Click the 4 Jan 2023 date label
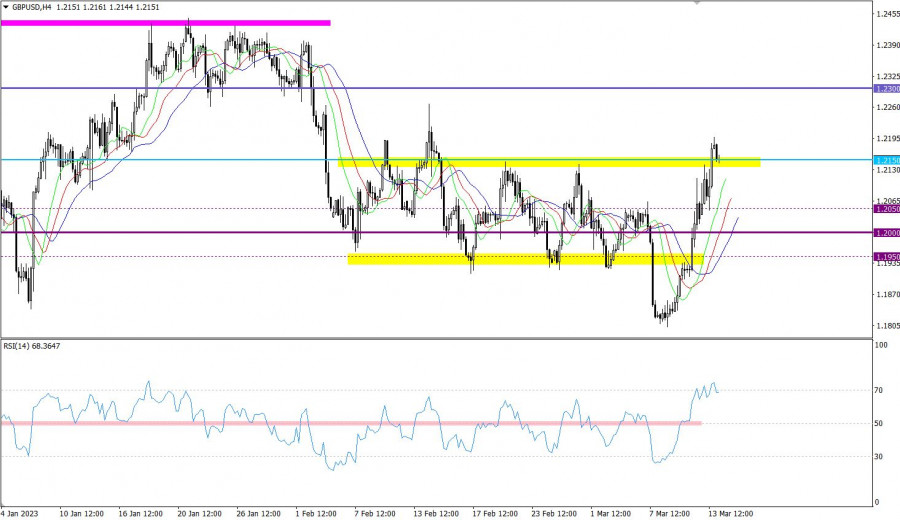The height and width of the screenshot is (520, 900). click(x=20, y=513)
